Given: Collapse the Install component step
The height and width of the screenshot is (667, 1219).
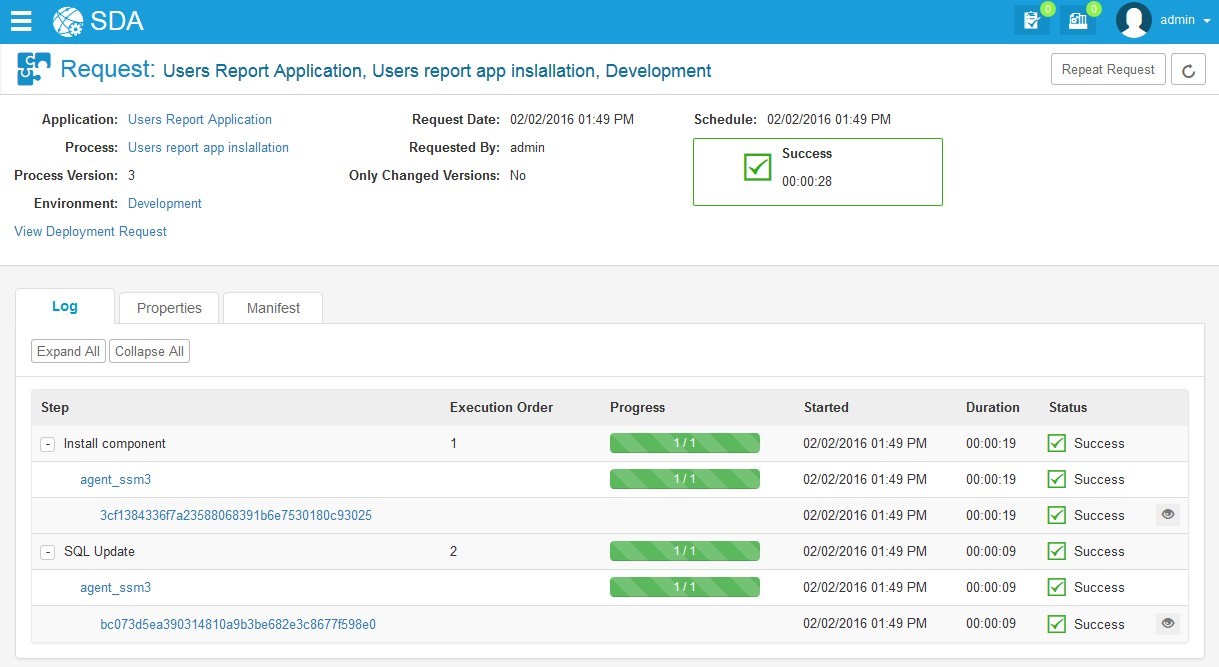Looking at the screenshot, I should (48, 444).
